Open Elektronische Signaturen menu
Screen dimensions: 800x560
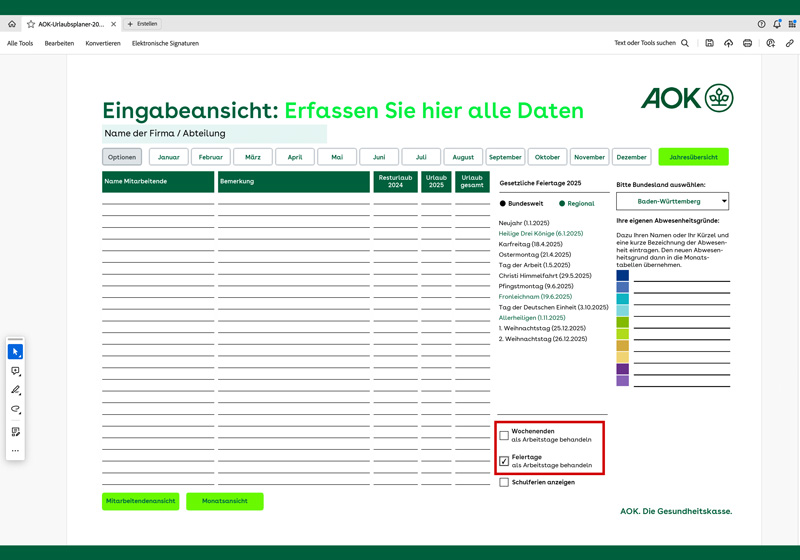coord(165,43)
